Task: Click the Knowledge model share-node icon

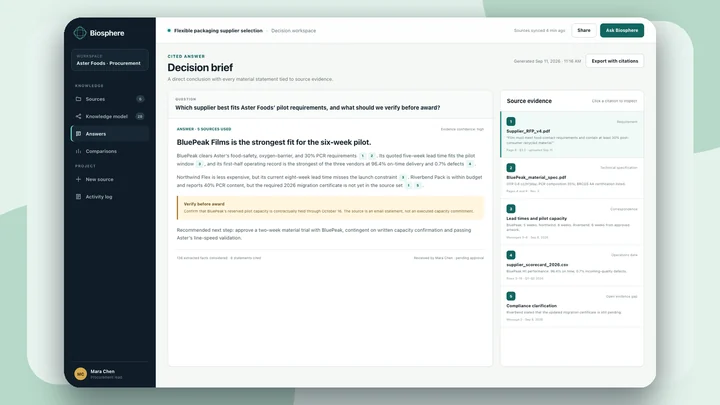Action: pos(78,116)
